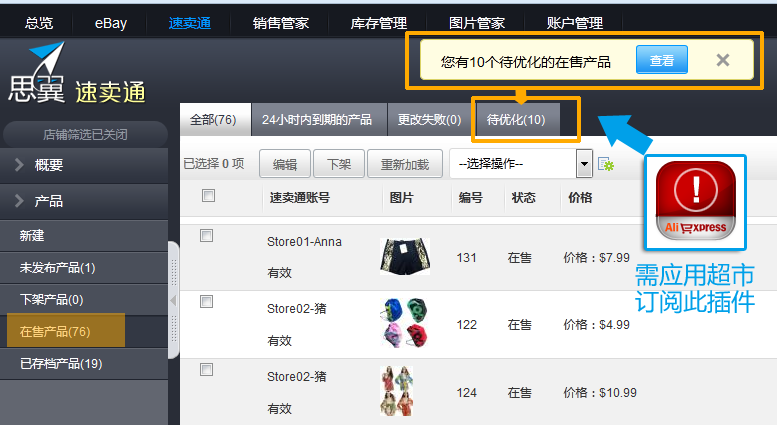Check the Store01-Anna product row checkbox
Viewport: 777px width, 425px height.
206,235
